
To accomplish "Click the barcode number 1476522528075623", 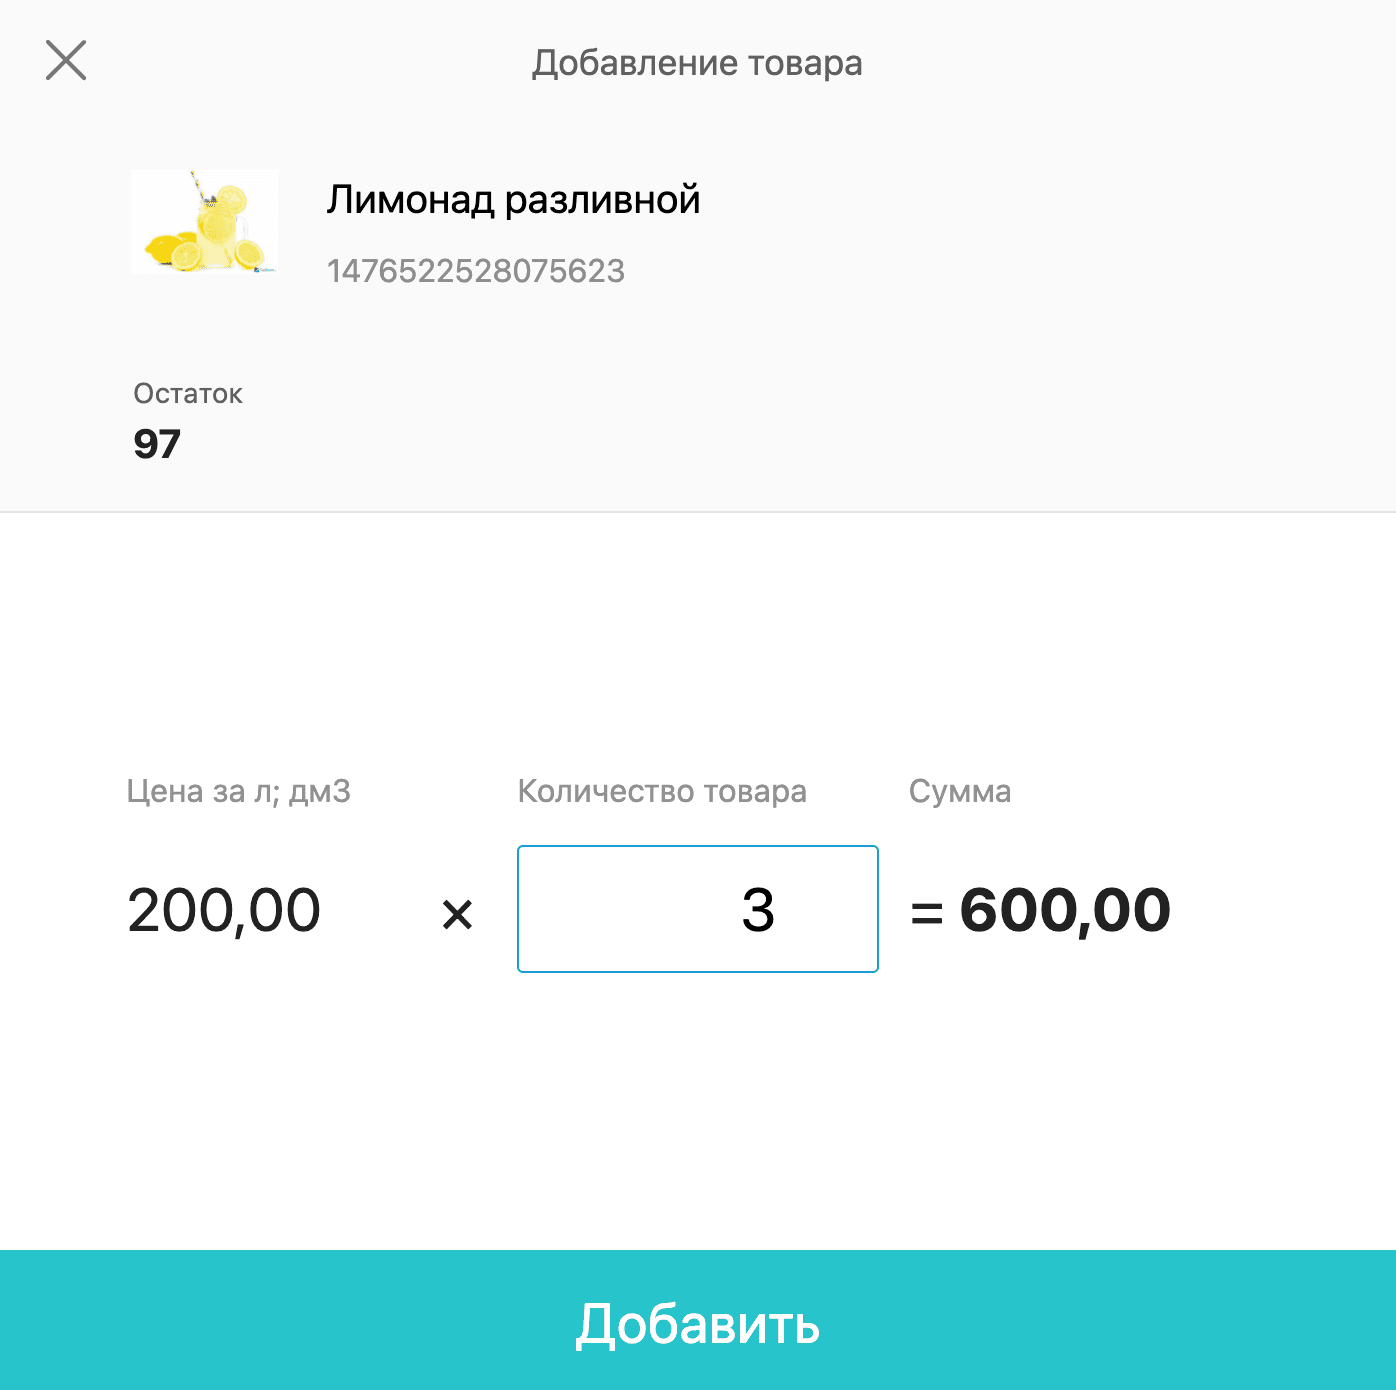I will (x=476, y=269).
